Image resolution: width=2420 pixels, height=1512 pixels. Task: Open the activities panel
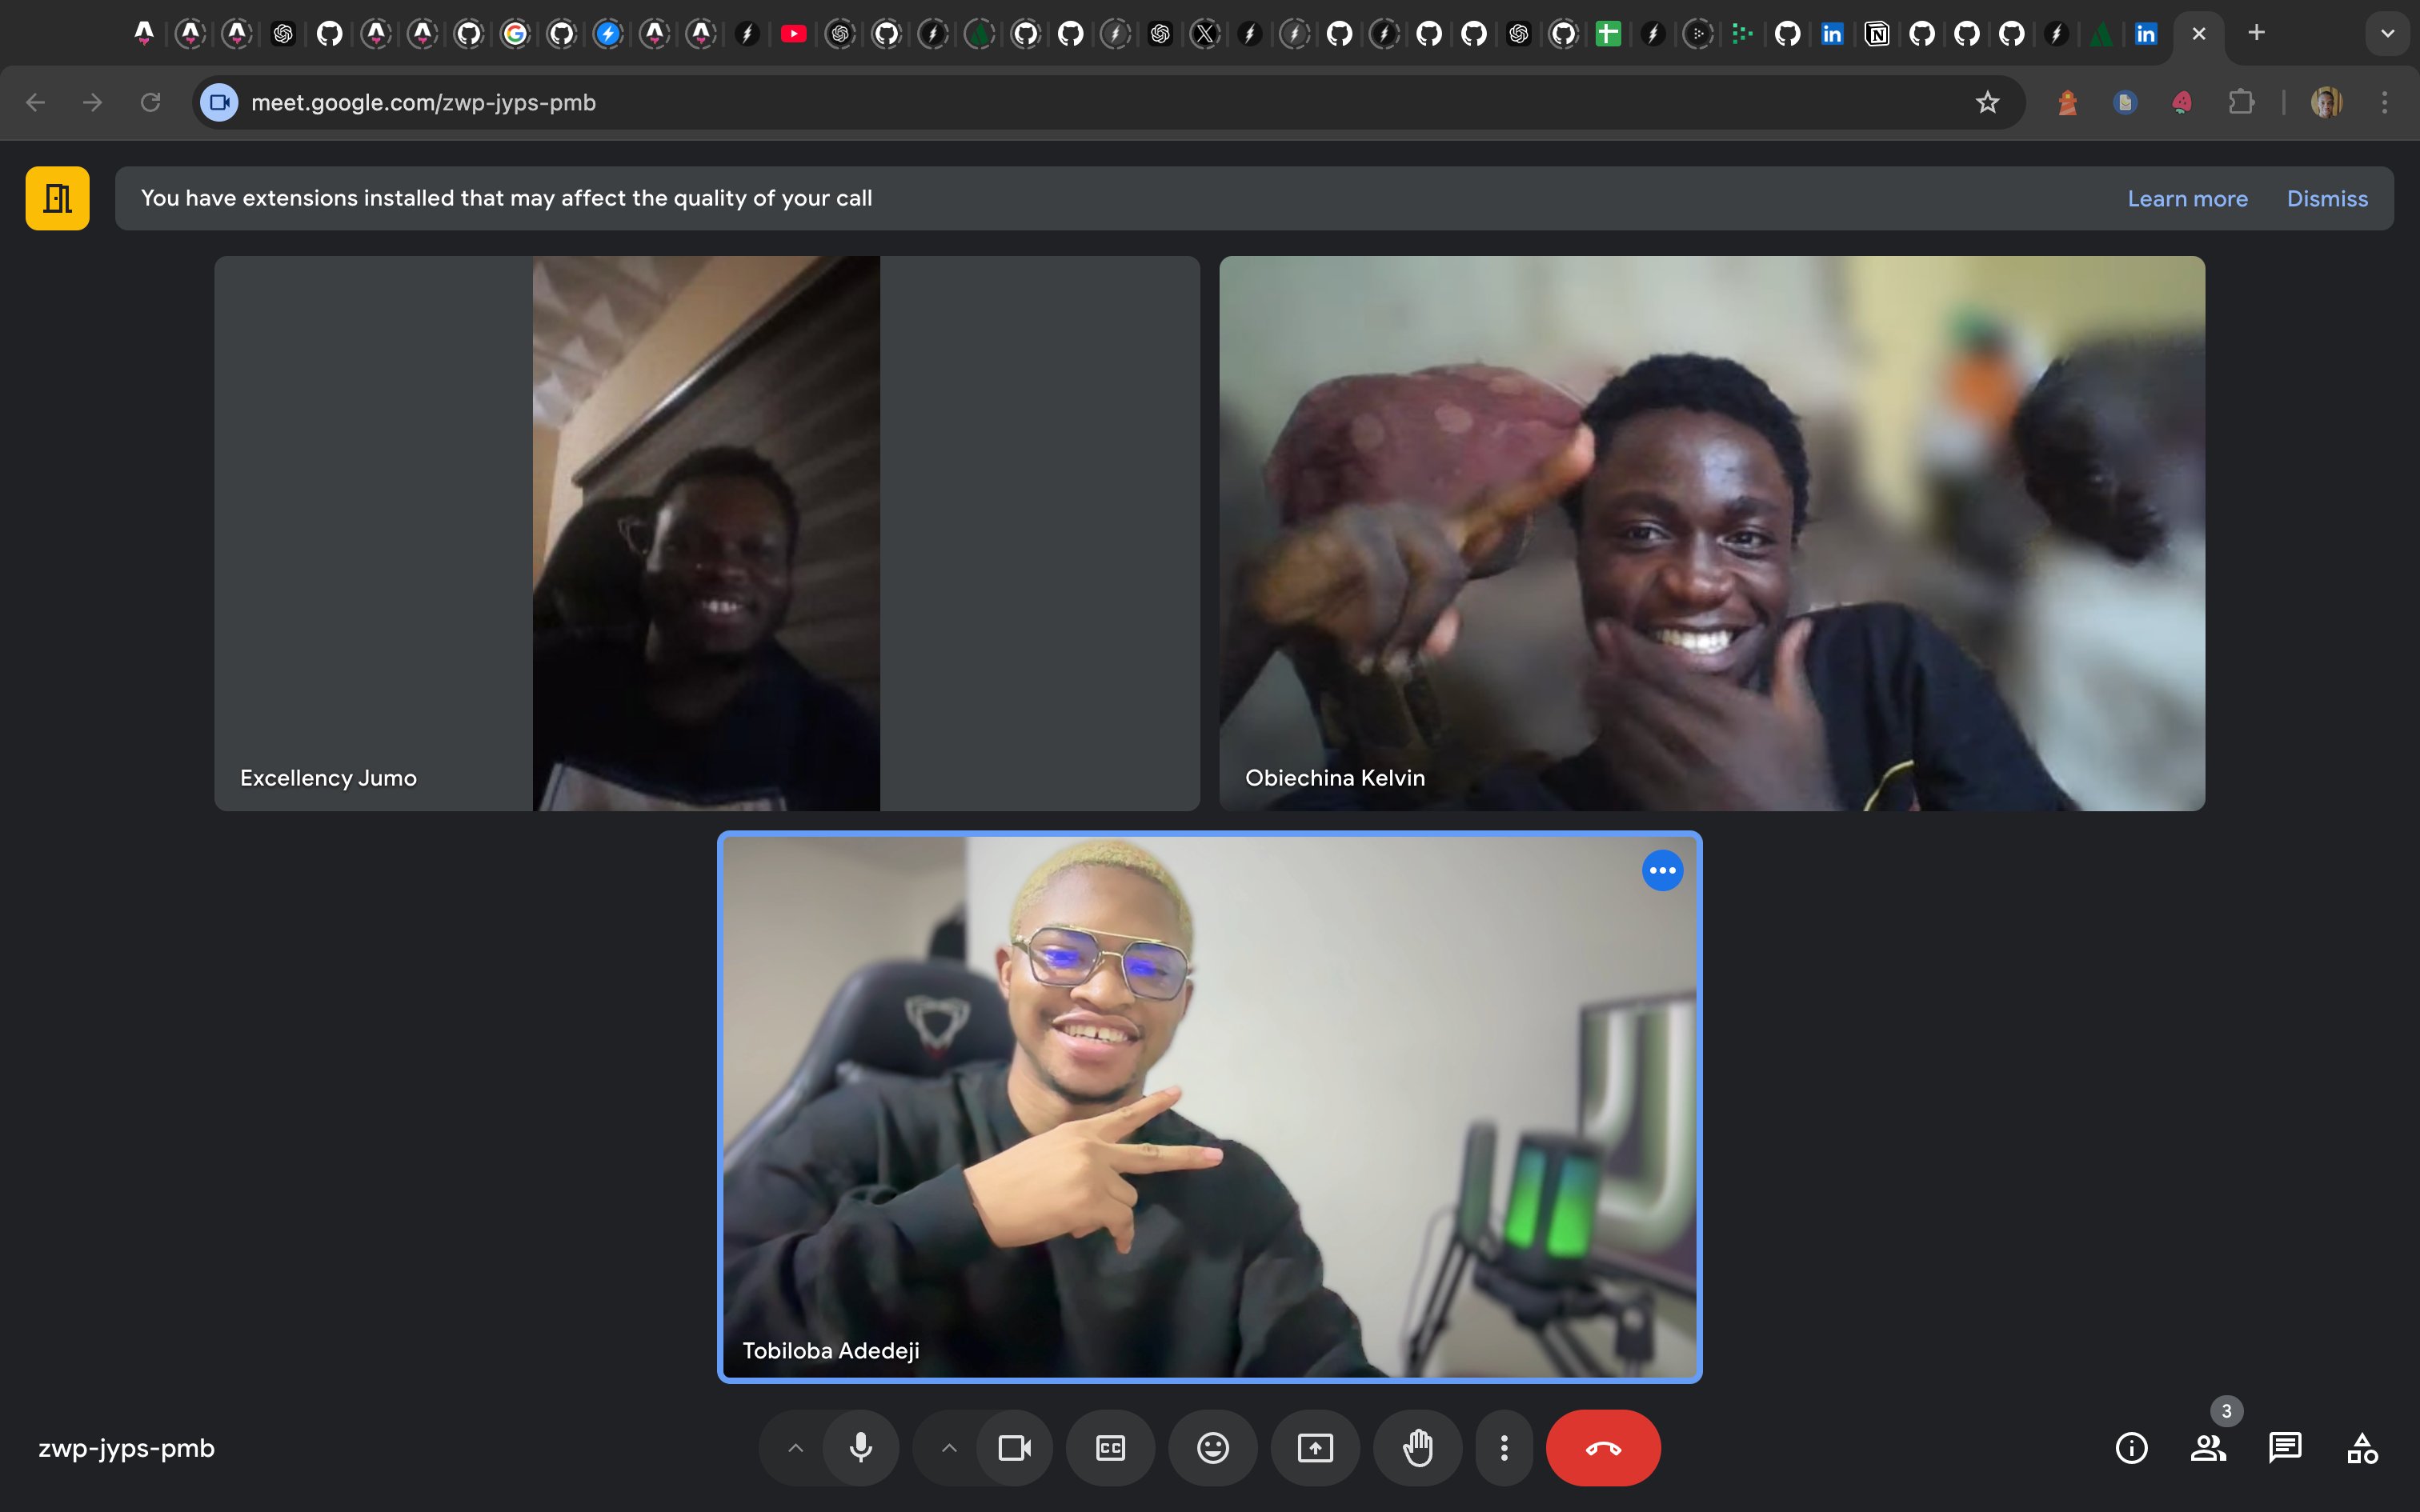(x=2362, y=1447)
